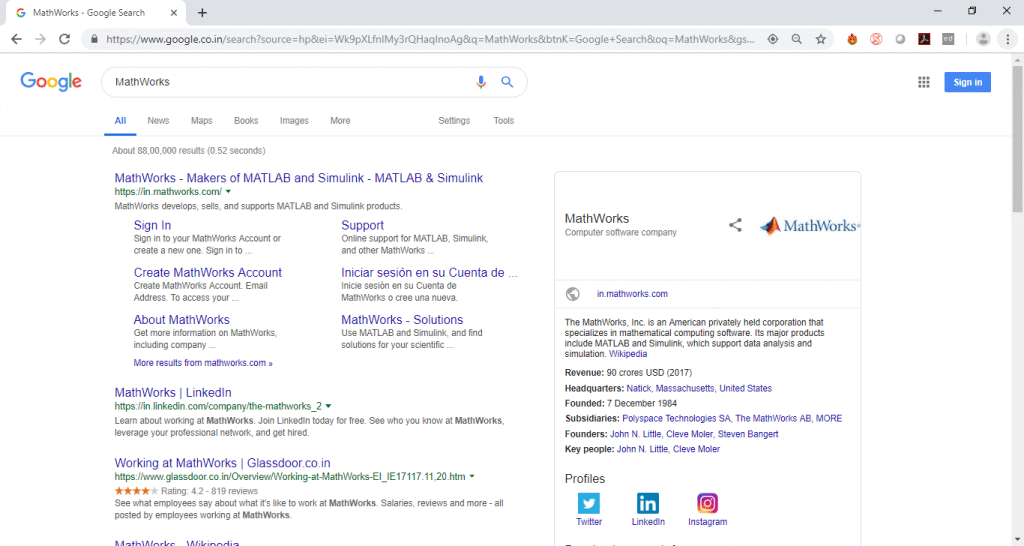Open the Twitter profile icon
Image resolution: width=1024 pixels, height=546 pixels.
point(588,503)
